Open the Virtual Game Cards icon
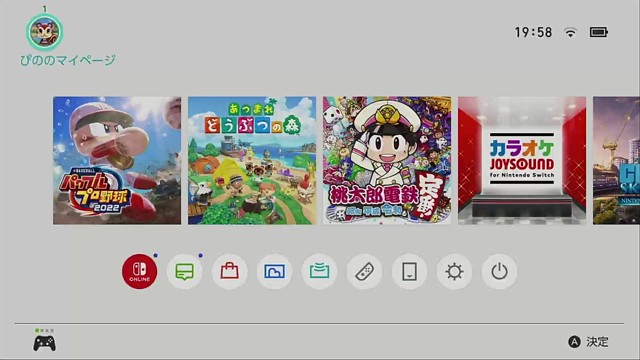 tap(409, 271)
